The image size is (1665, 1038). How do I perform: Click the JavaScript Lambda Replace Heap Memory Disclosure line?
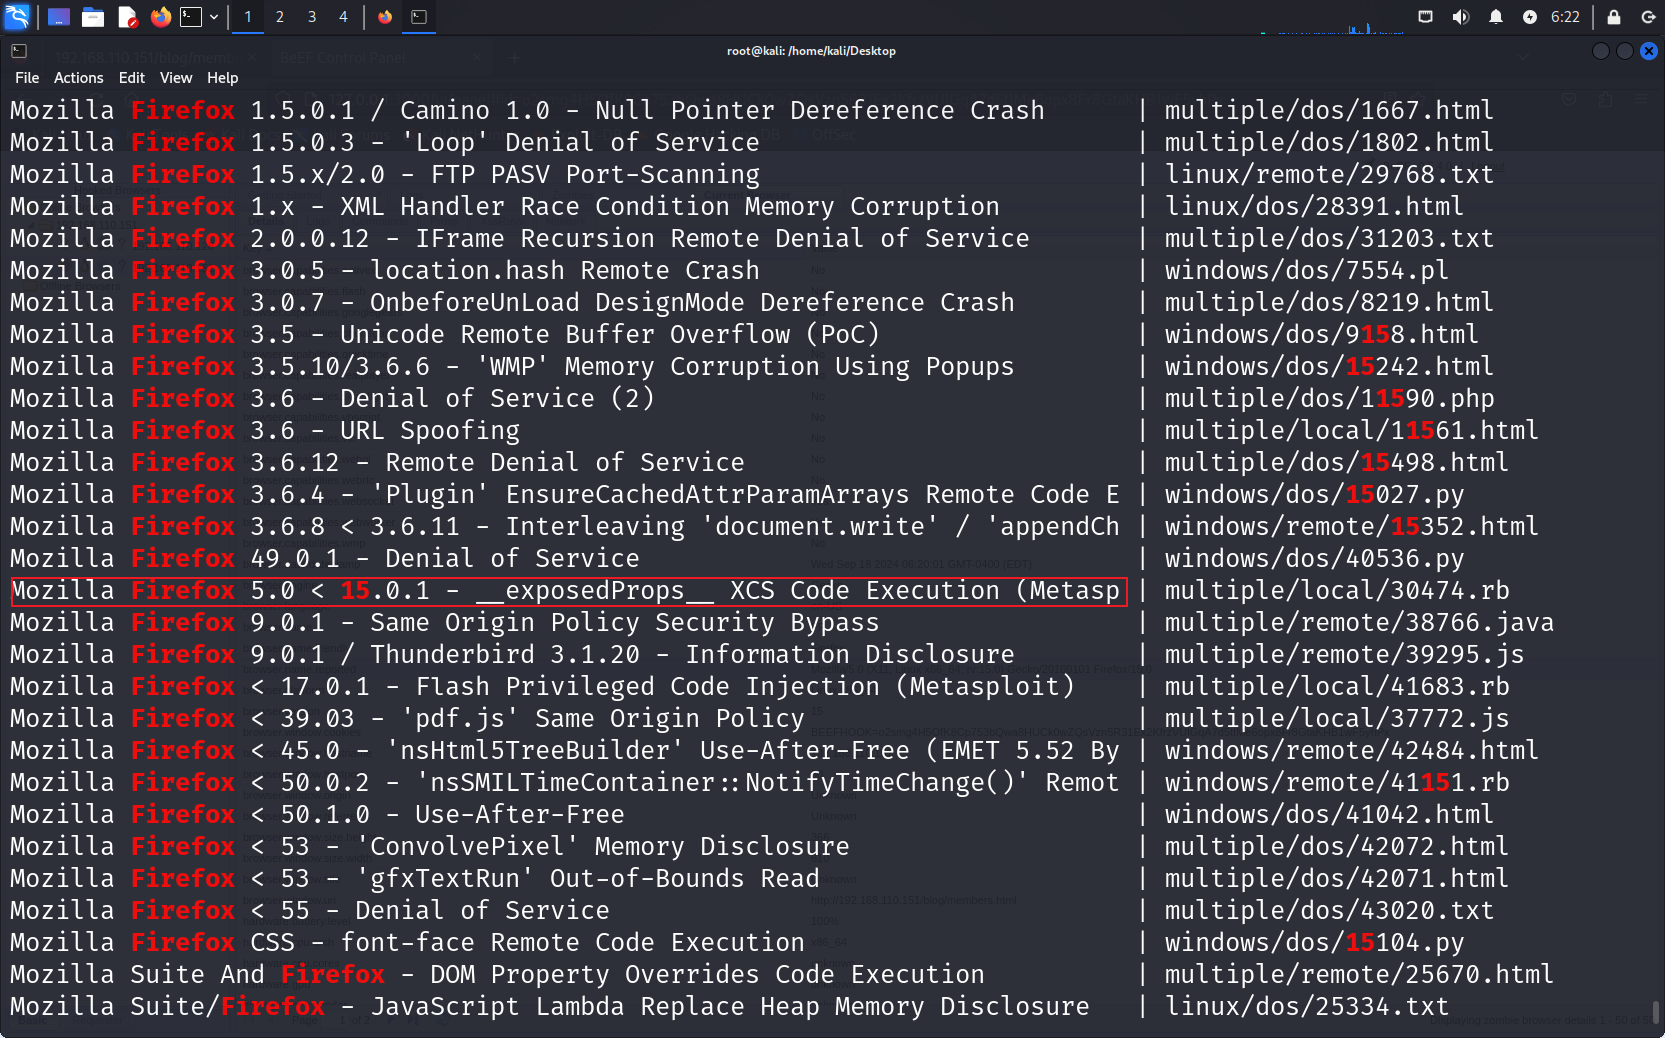pos(550,1006)
